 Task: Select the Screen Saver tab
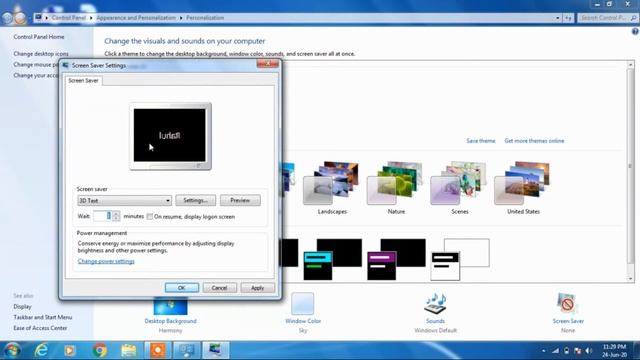pos(83,81)
